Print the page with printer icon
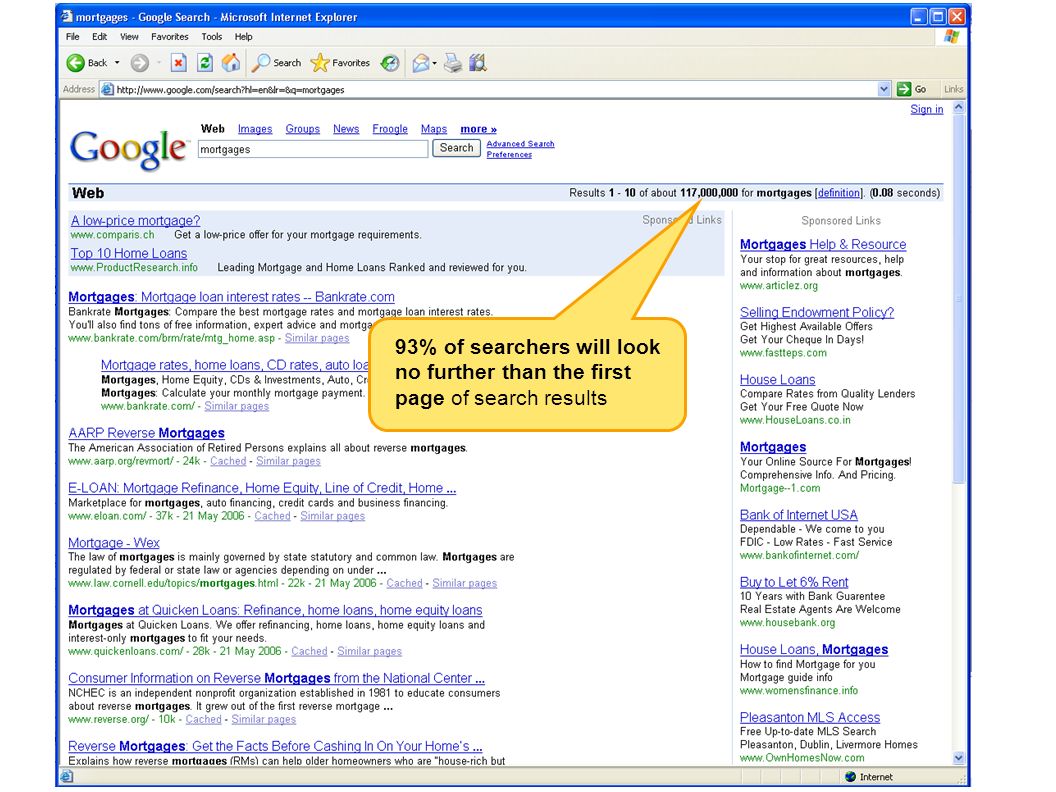1056x792 pixels. (x=453, y=63)
